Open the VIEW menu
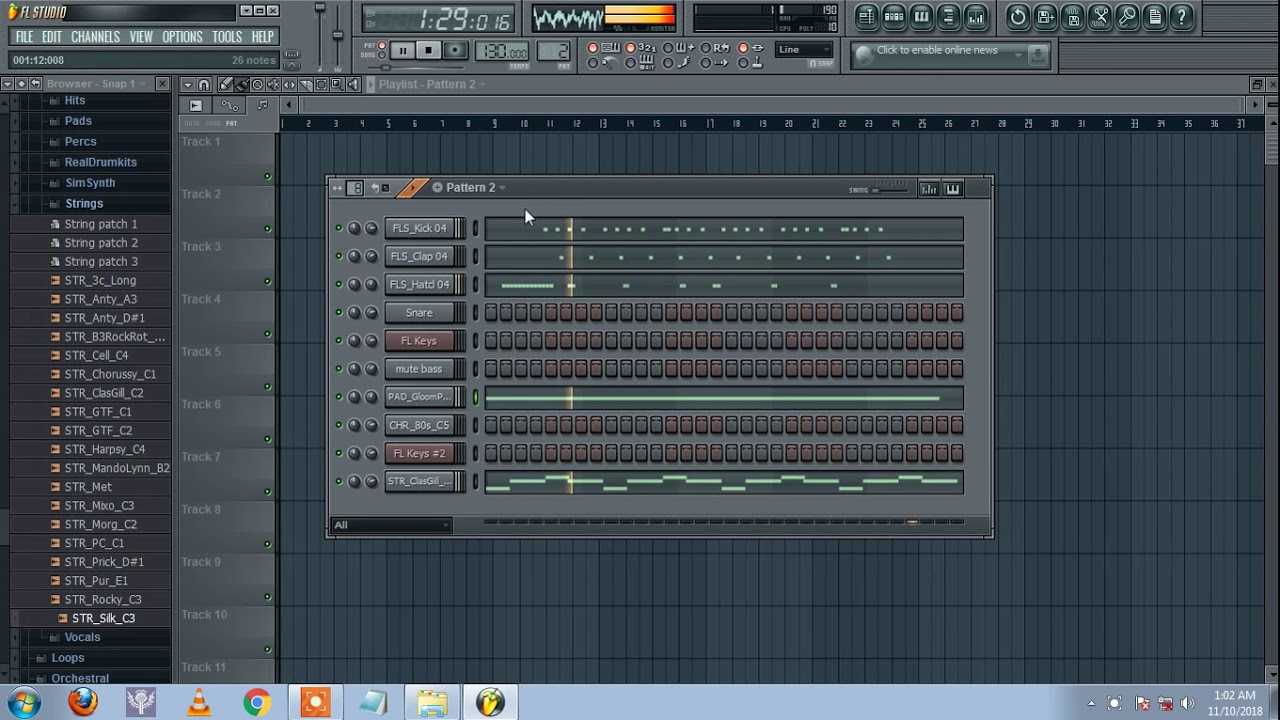This screenshot has height=720, width=1280. point(141,37)
